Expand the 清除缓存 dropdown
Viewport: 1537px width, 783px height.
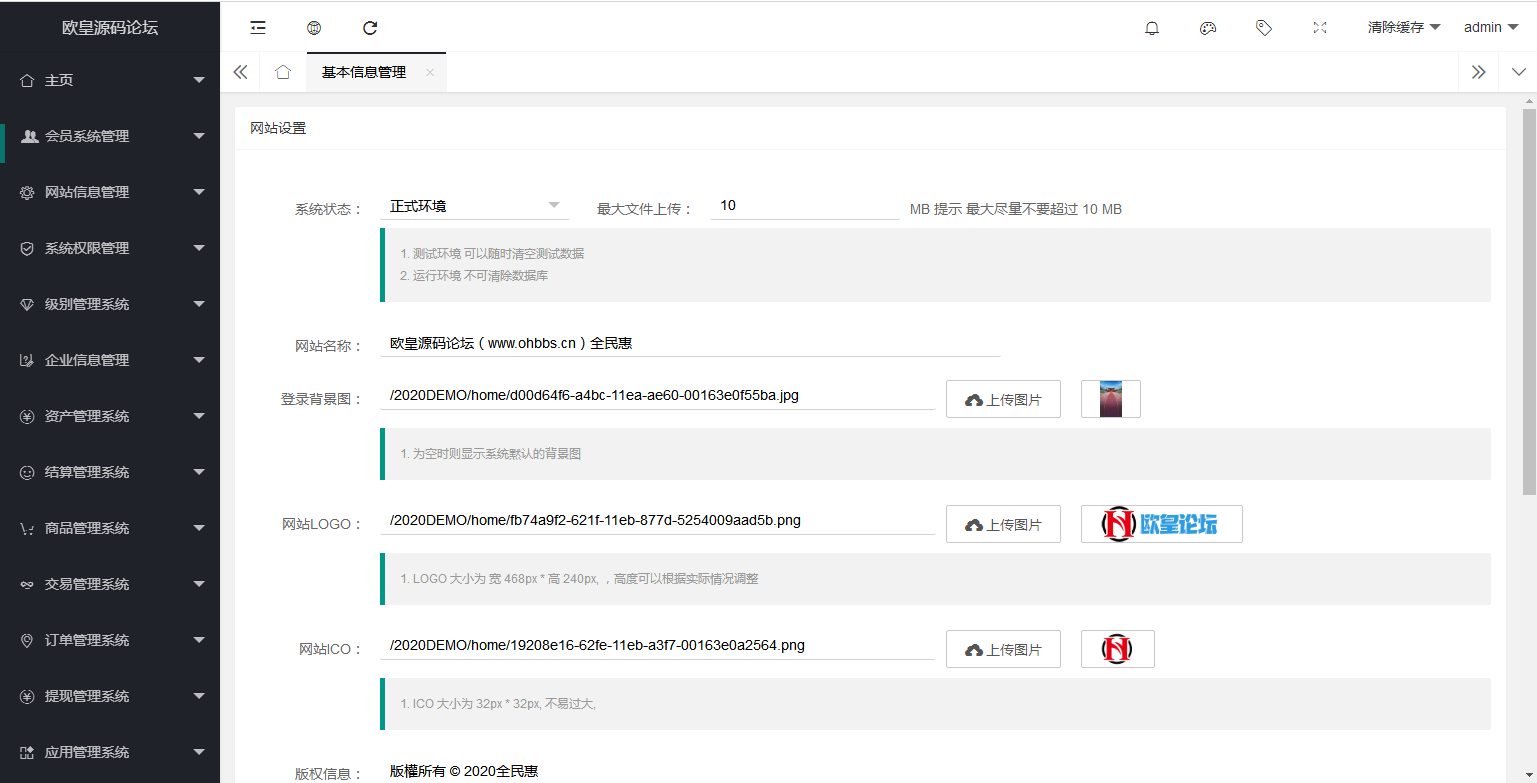coord(1403,27)
